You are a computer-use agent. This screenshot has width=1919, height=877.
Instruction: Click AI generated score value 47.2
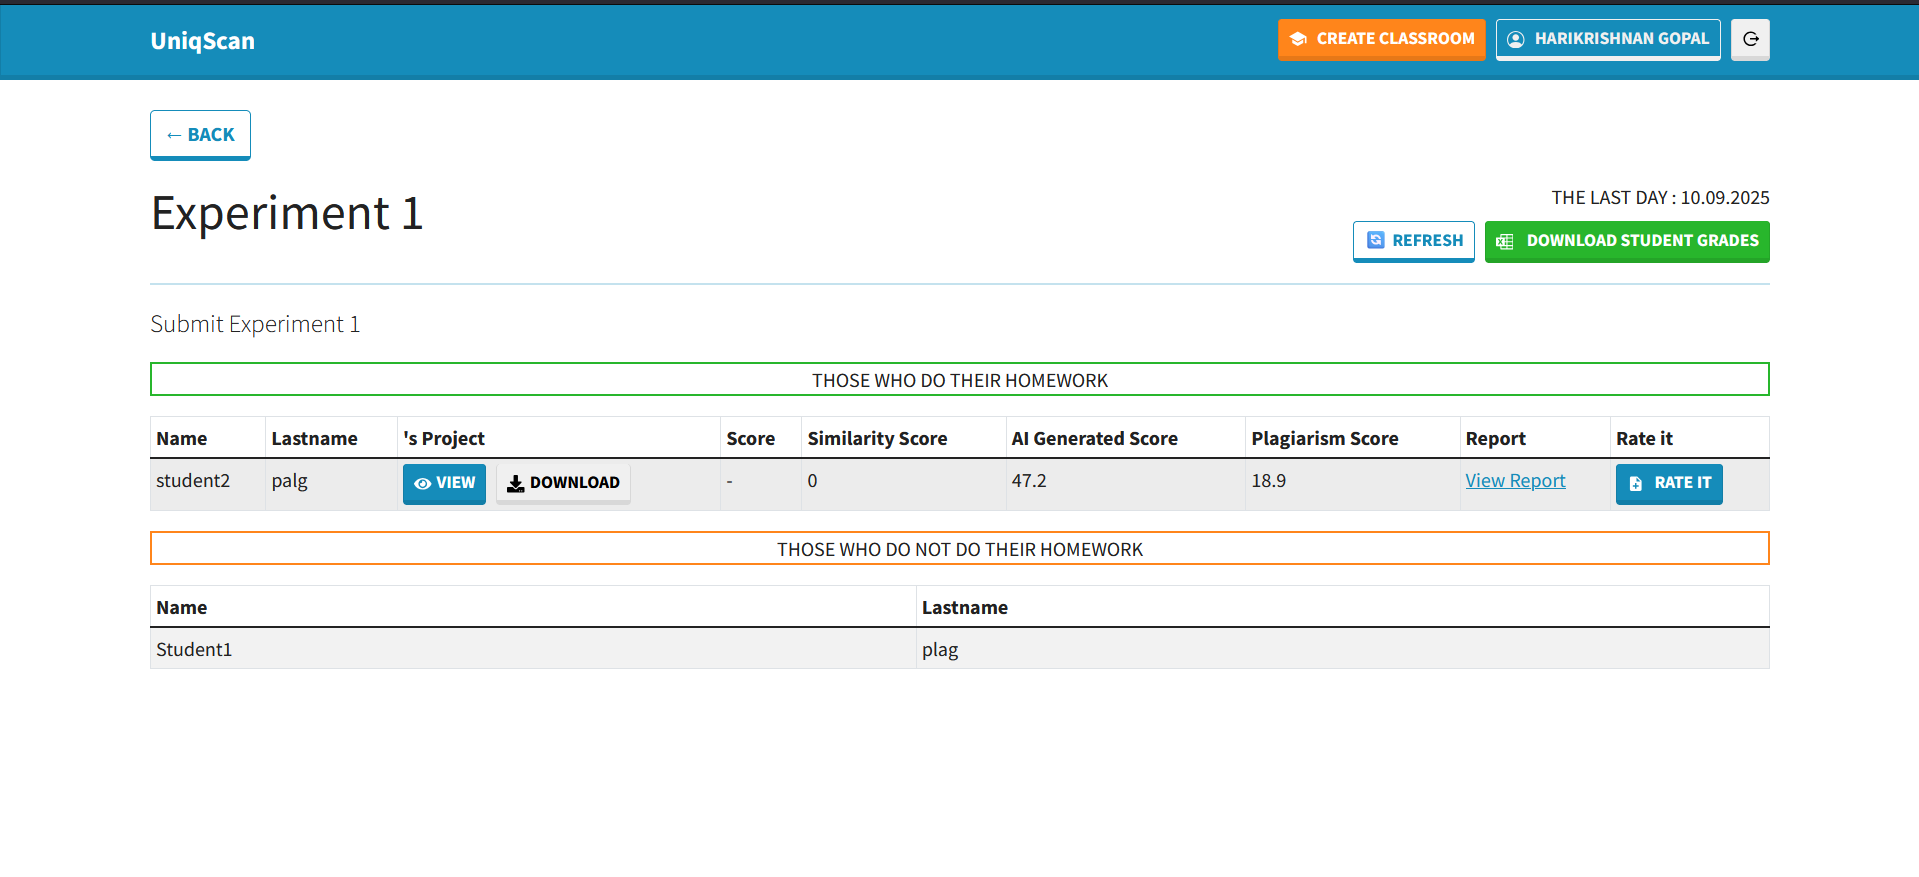(1029, 481)
